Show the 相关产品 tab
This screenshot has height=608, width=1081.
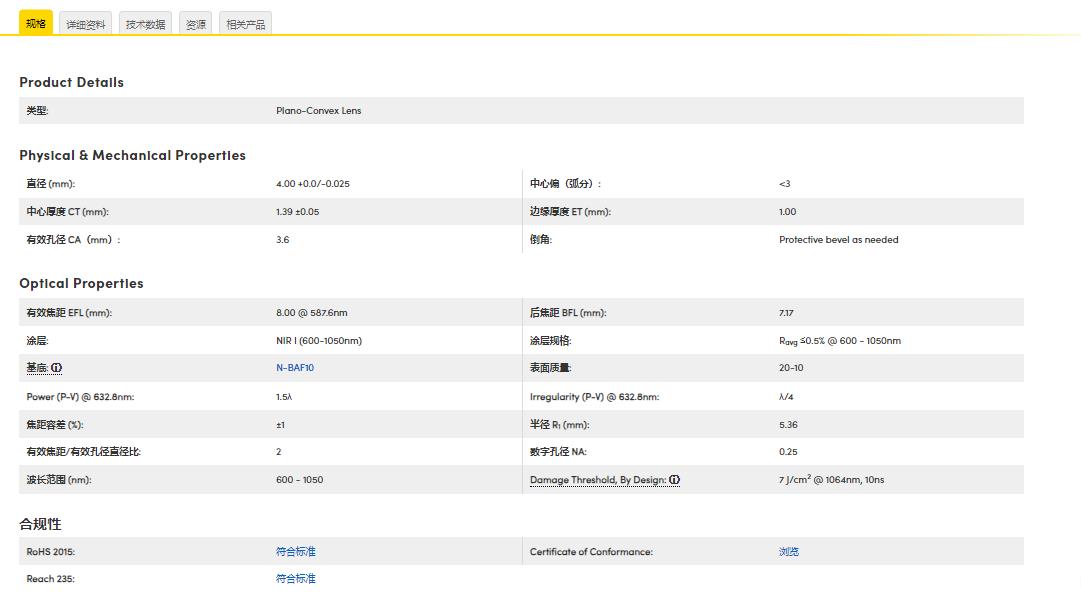tap(245, 24)
